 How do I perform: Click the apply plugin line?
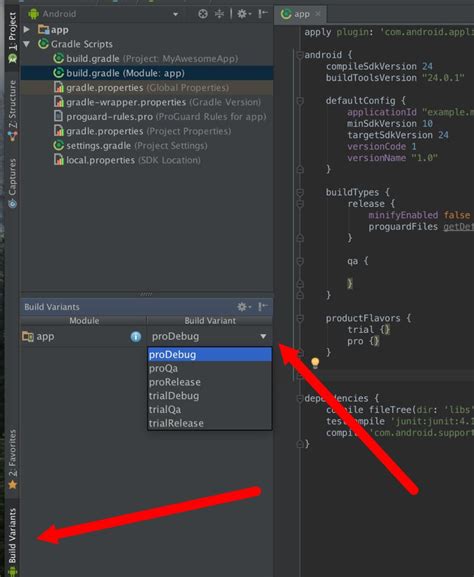click(389, 32)
